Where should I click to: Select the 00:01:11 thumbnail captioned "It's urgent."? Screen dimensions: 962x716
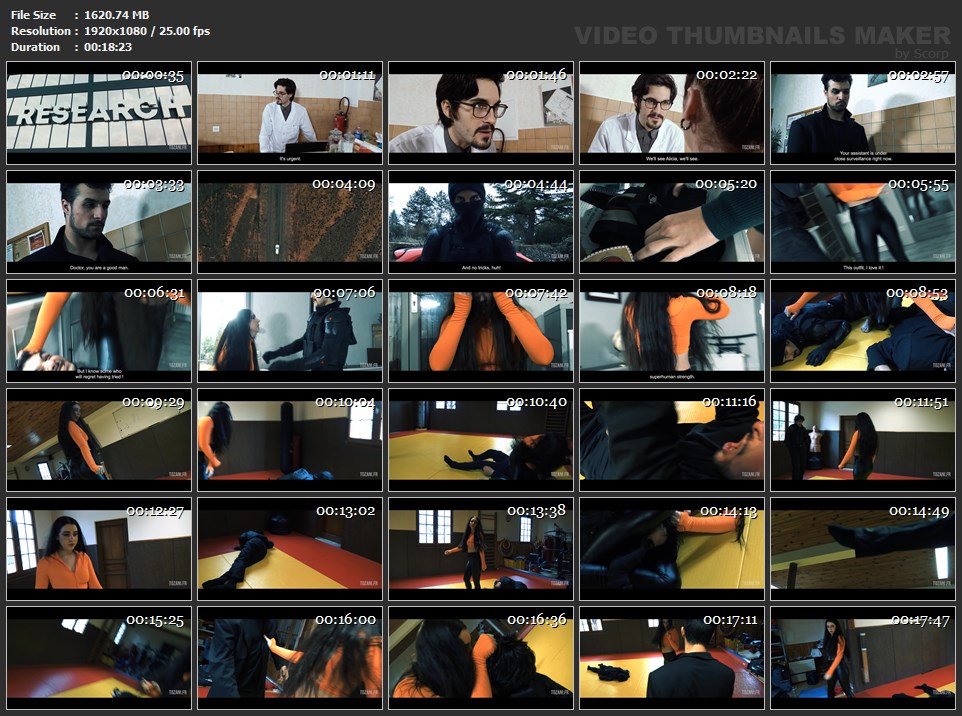290,112
